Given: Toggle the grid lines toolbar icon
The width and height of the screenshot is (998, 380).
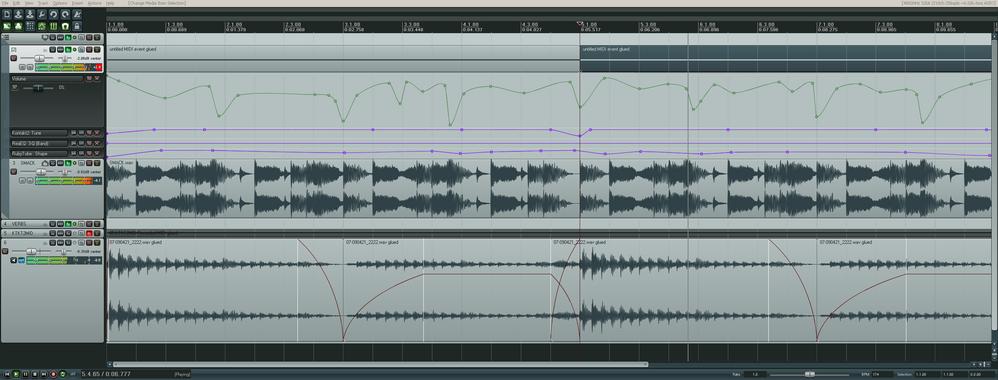Looking at the screenshot, I should pyautogui.click(x=53, y=26).
